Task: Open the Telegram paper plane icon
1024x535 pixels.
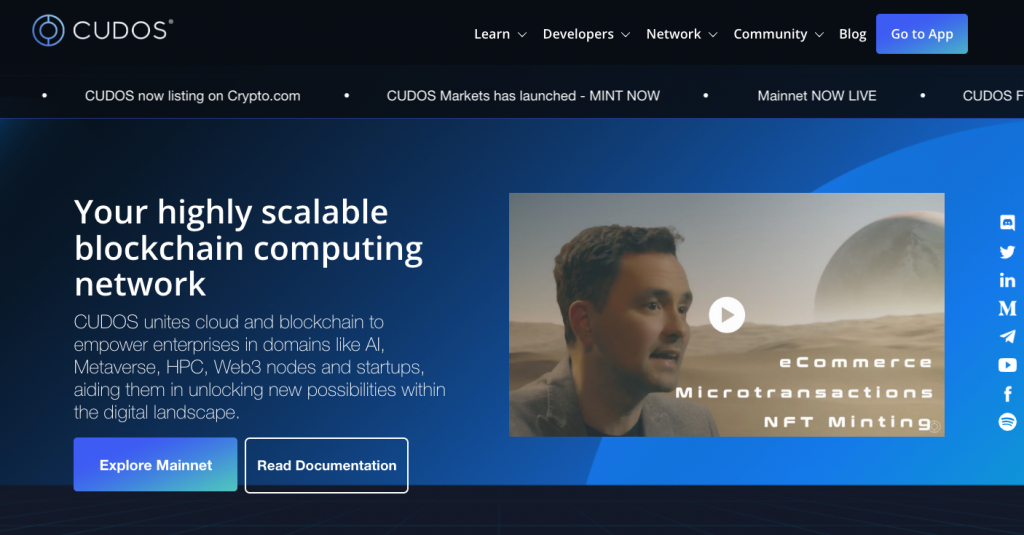Action: click(1007, 336)
